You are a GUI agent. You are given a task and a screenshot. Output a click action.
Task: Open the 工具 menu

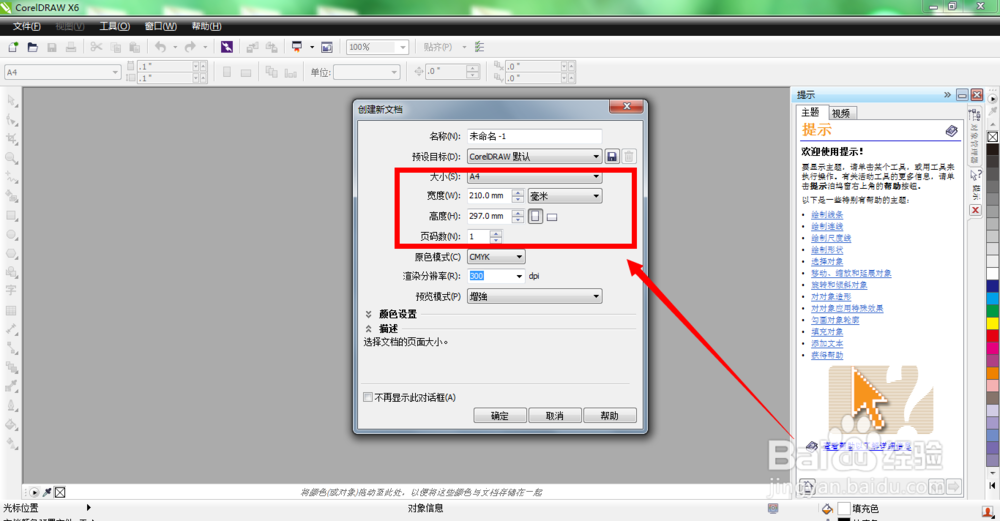point(115,26)
